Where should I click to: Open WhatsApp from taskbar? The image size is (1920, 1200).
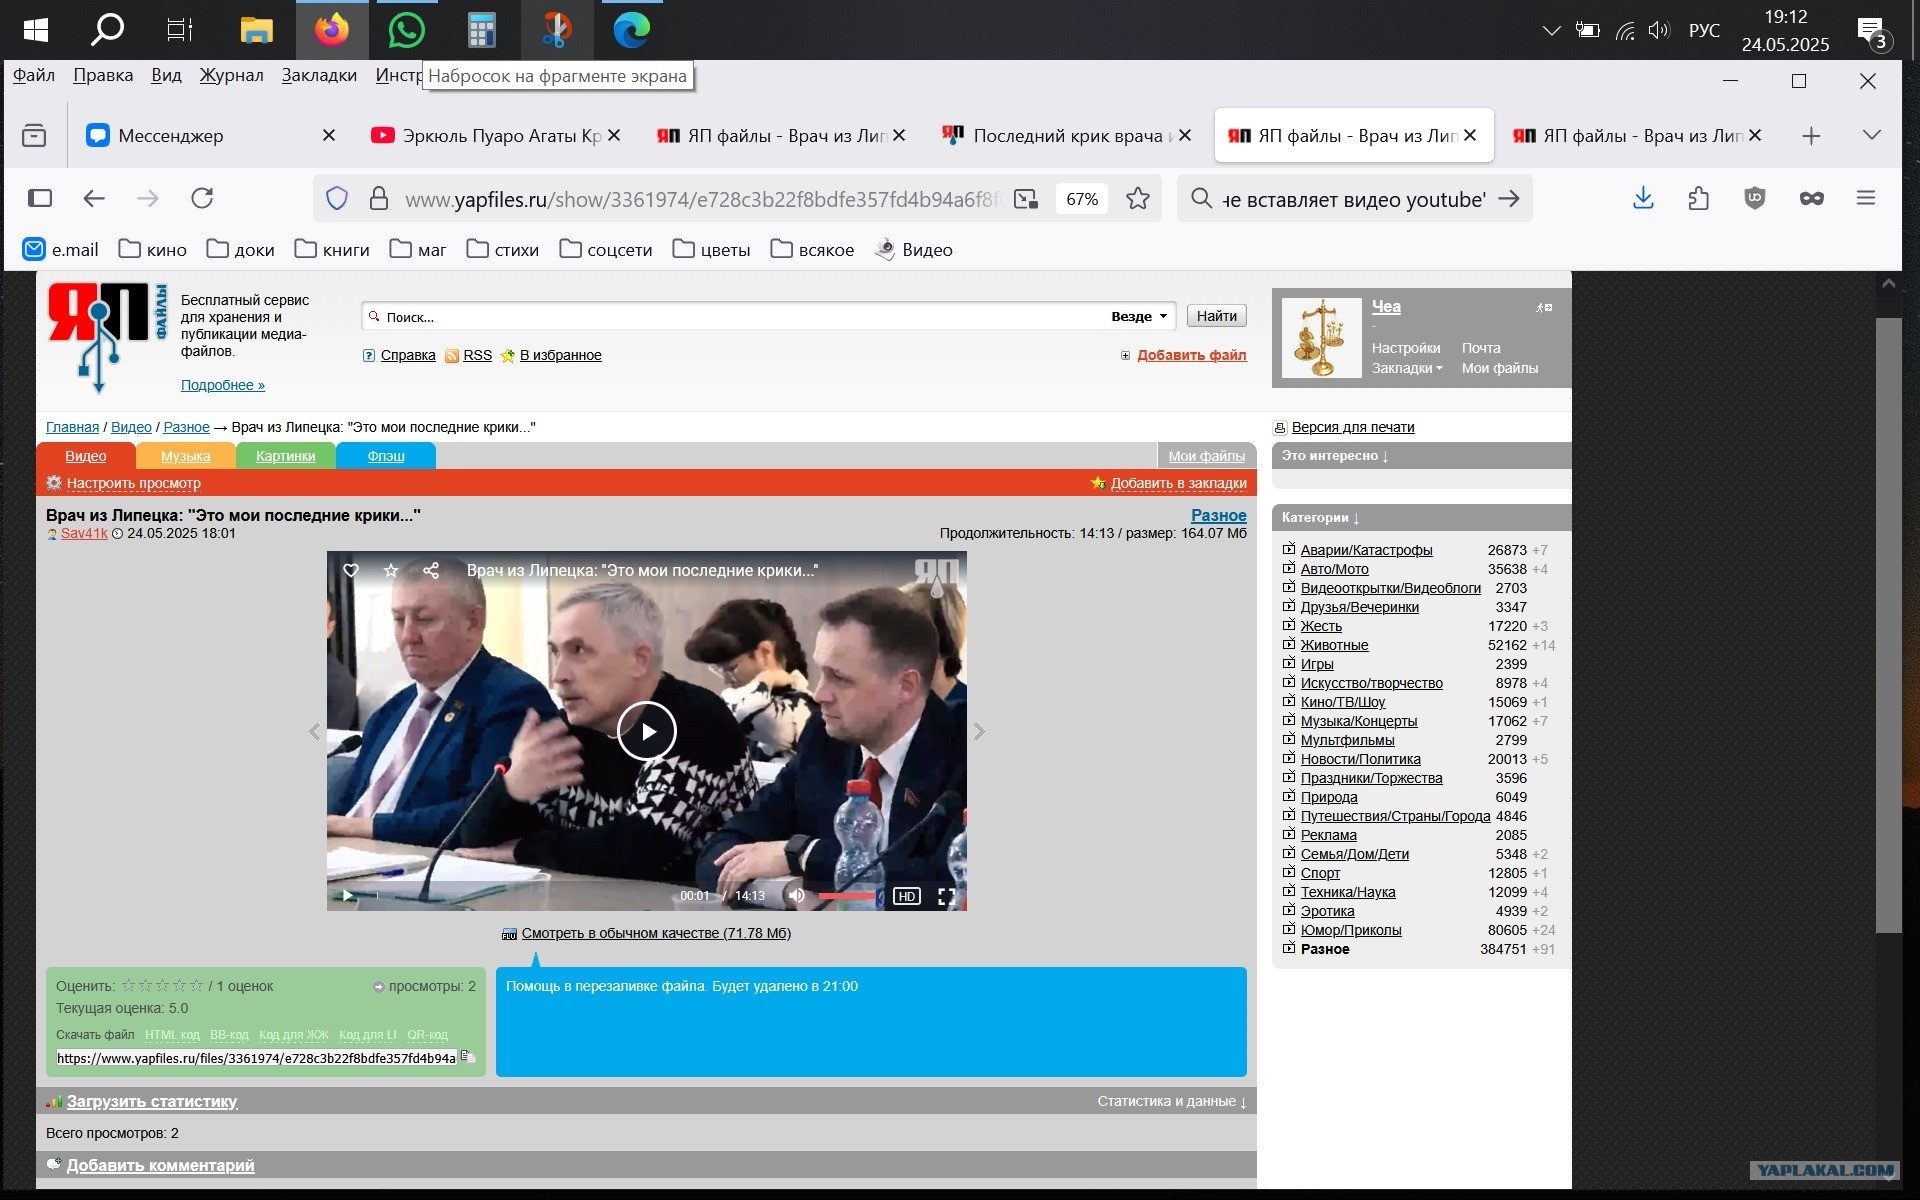click(x=406, y=30)
